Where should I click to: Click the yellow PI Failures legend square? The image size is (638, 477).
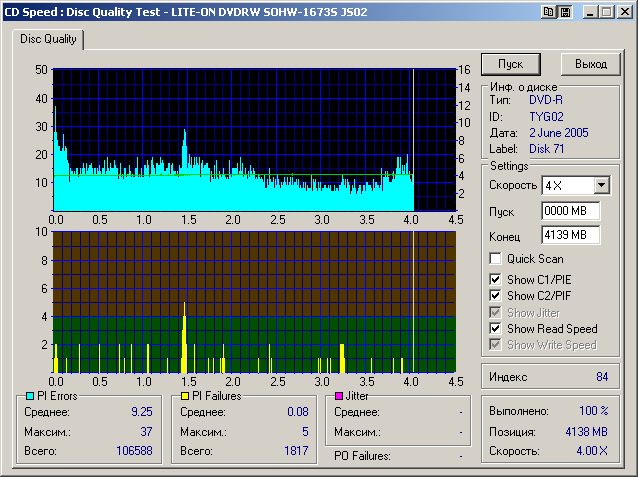(184, 396)
